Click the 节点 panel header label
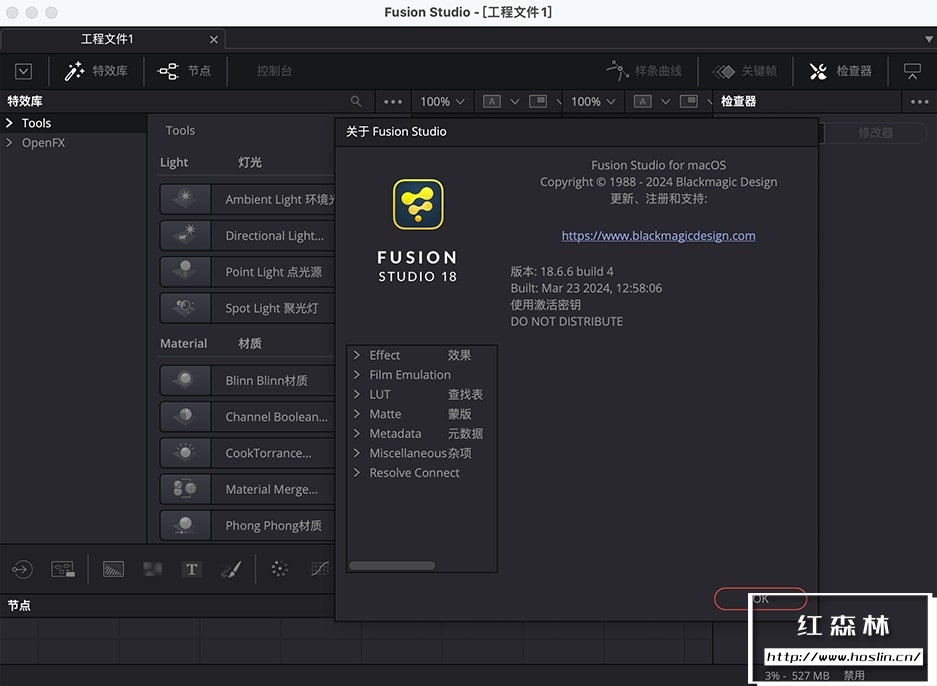Viewport: 937px width, 686px height. pyautogui.click(x=19, y=605)
